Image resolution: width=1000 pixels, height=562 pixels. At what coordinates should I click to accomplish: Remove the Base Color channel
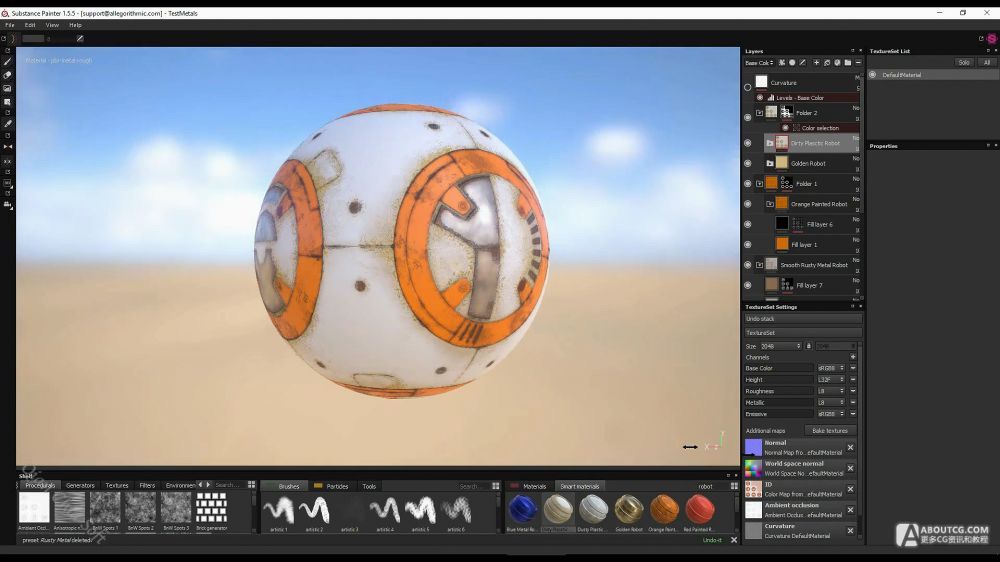point(853,368)
